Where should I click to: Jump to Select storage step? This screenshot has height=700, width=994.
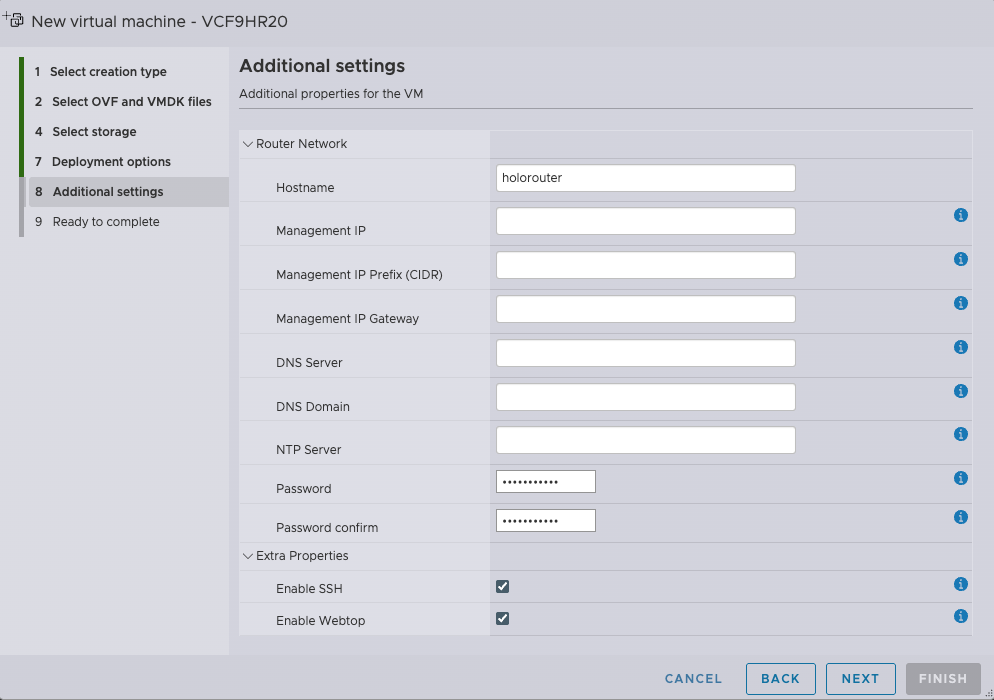[x=94, y=132]
